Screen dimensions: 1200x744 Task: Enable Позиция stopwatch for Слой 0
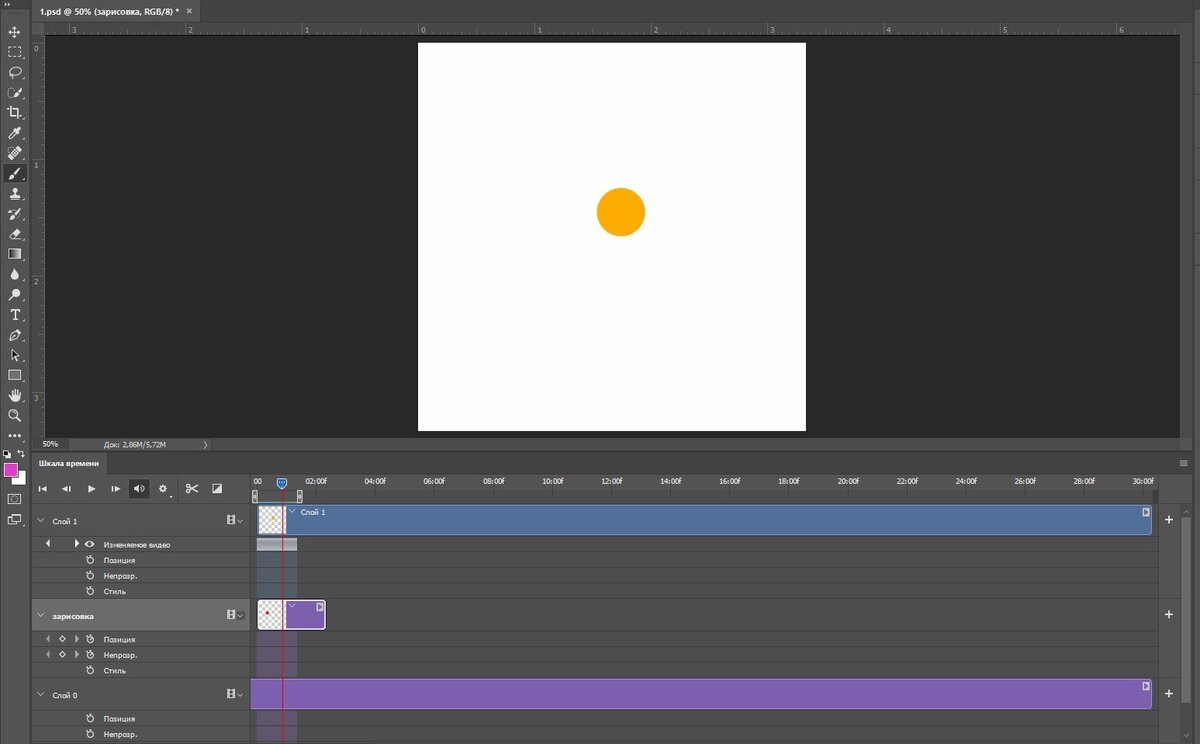pyautogui.click(x=90, y=718)
